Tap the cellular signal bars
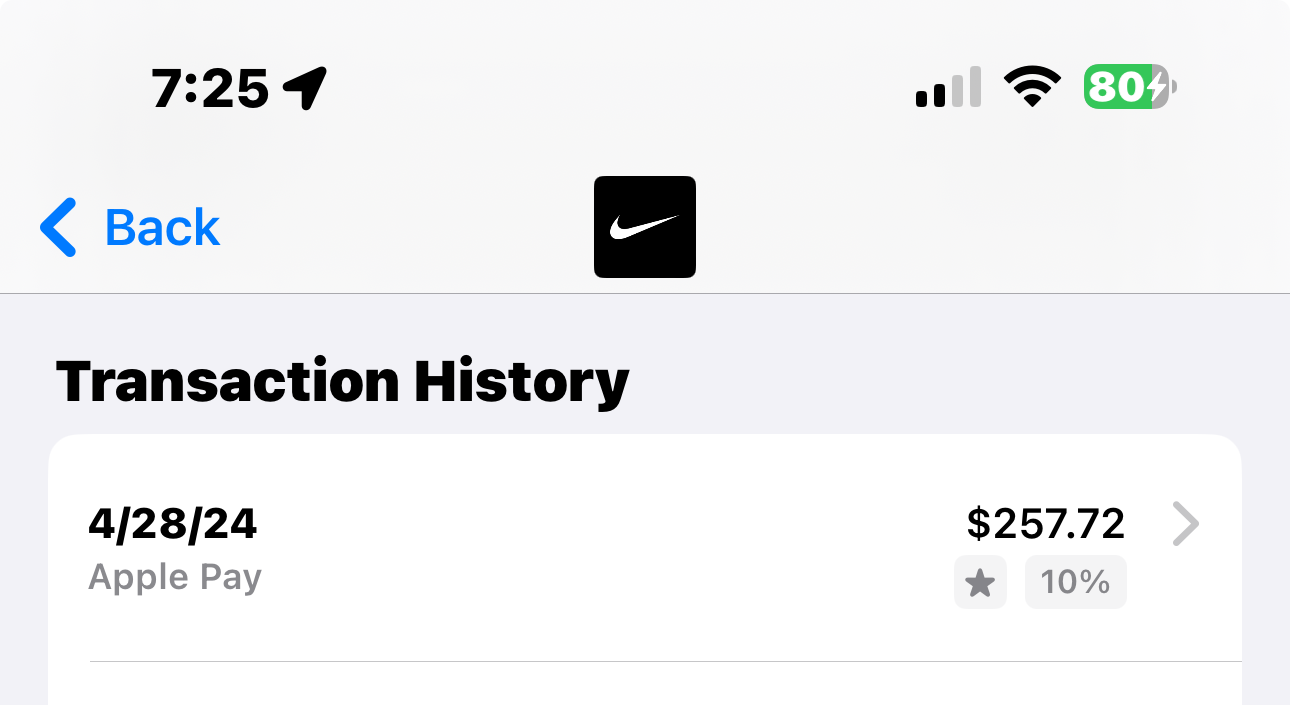This screenshot has width=1290, height=705. 947,88
